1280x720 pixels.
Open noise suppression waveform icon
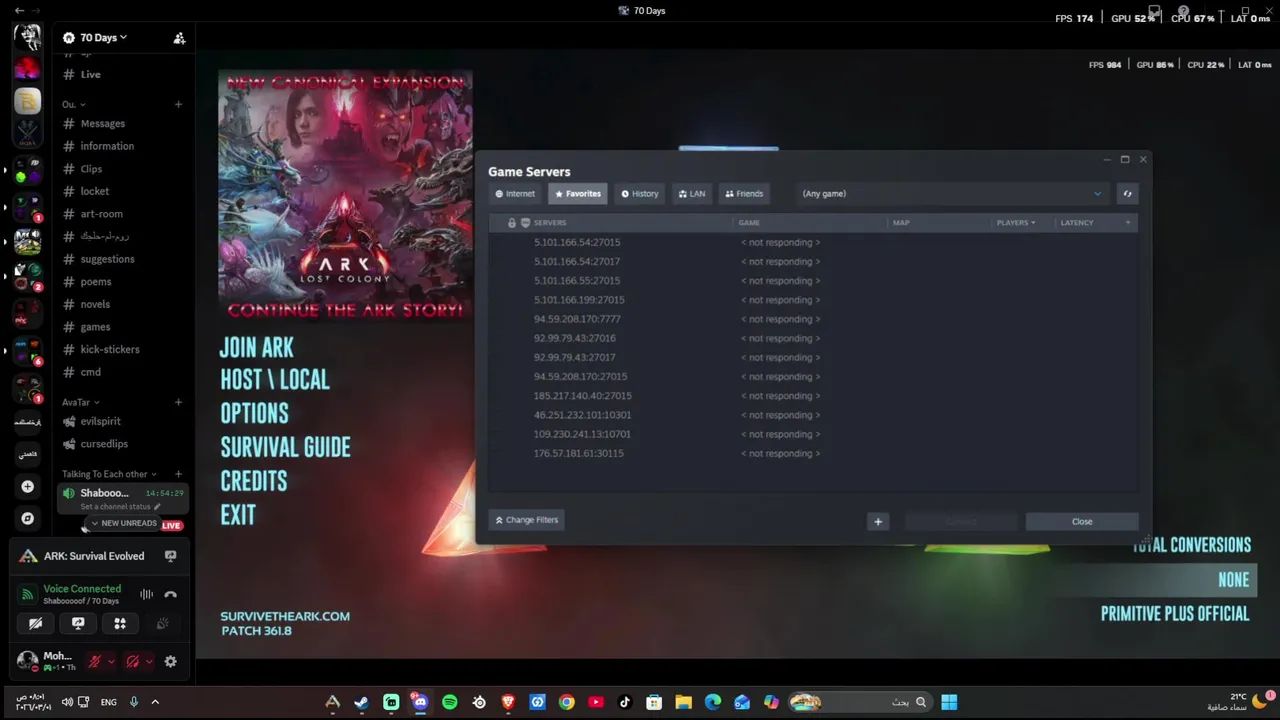tap(146, 594)
